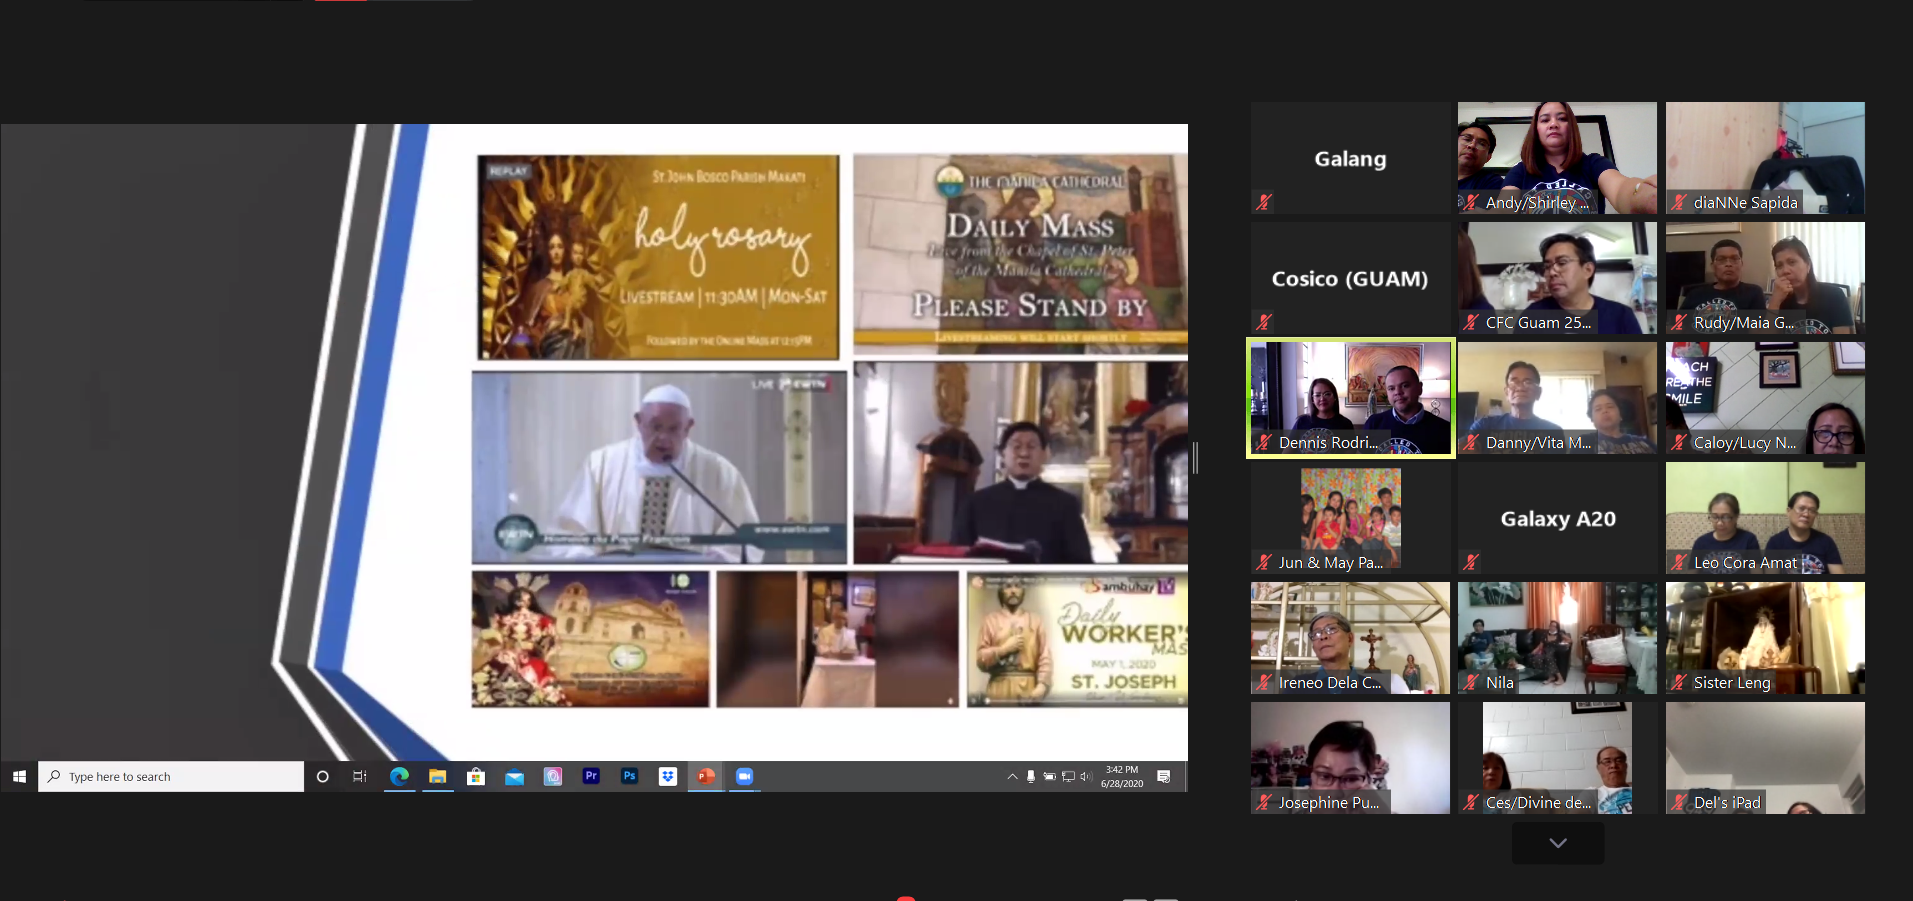Open the pink app icon beside Mail on taskbar
The image size is (1913, 901).
[553, 776]
